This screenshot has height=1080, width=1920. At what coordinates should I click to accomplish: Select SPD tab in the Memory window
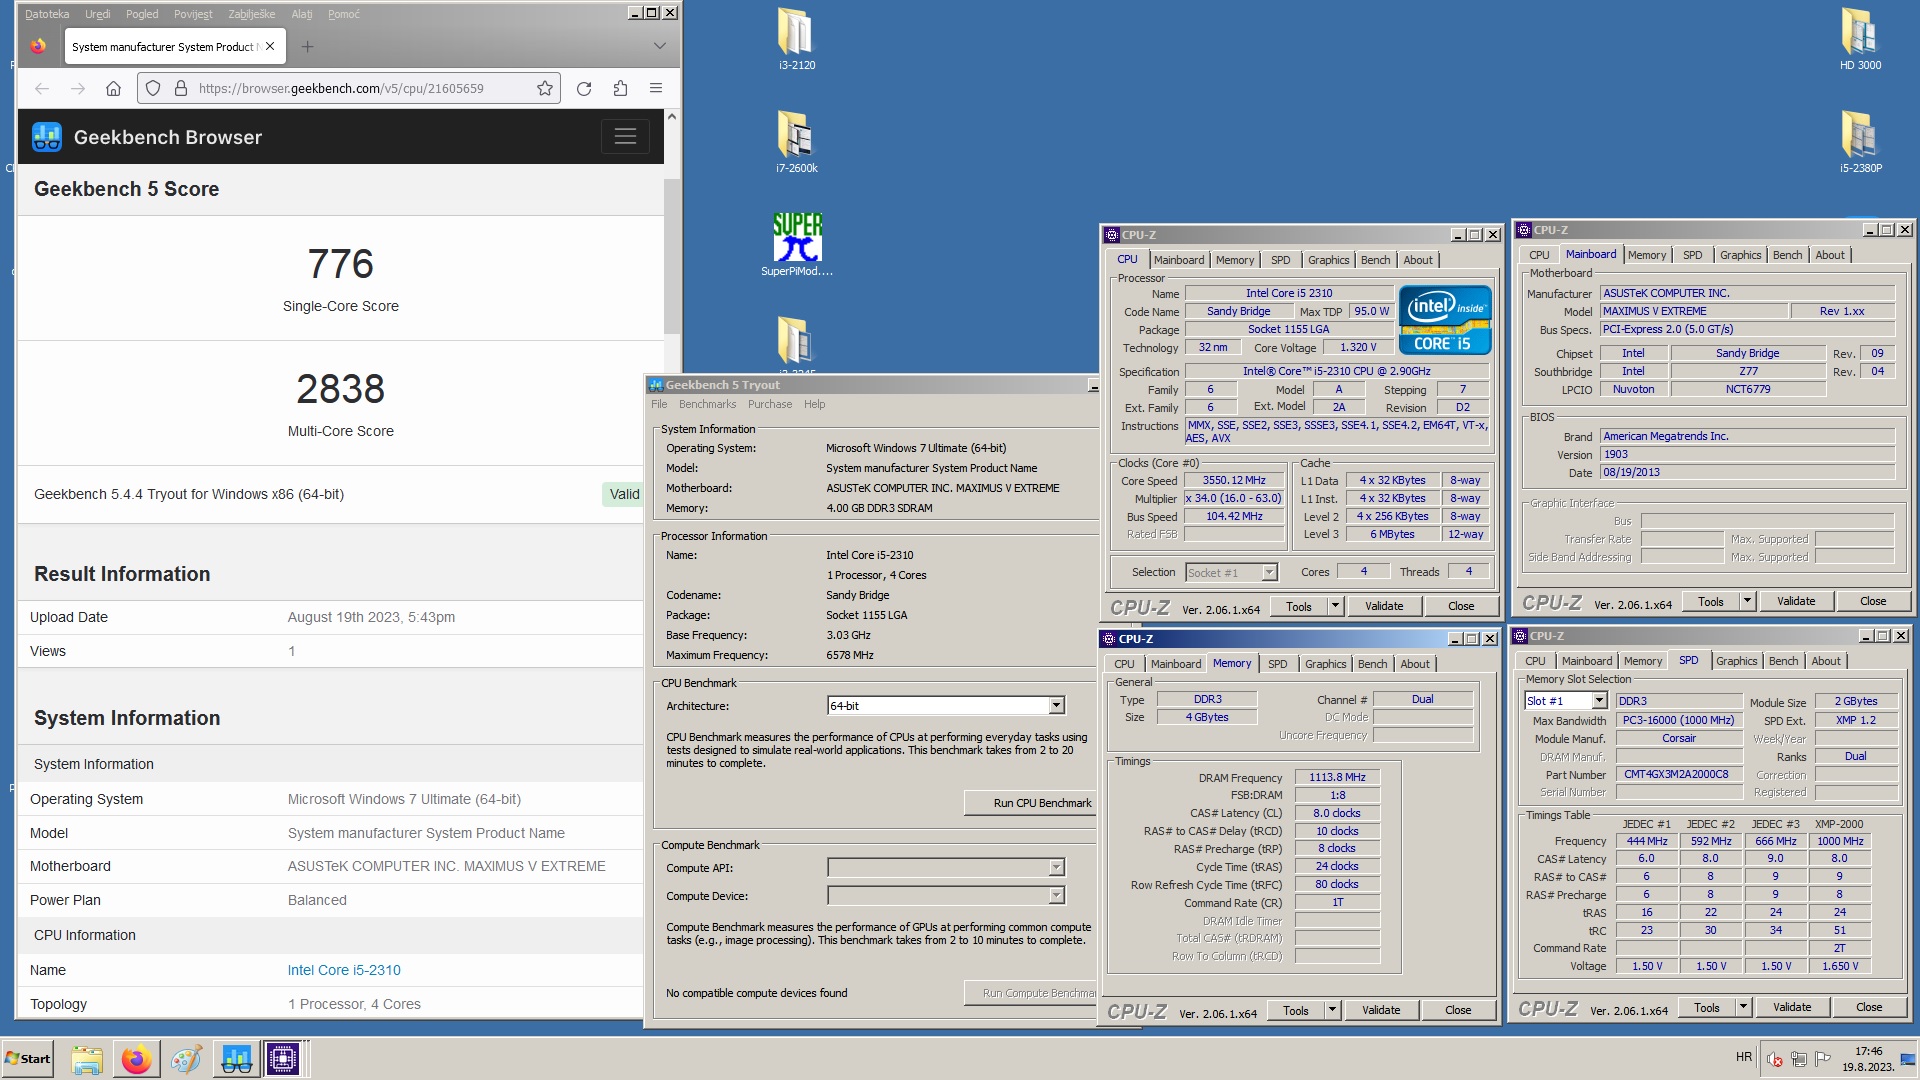tap(1277, 664)
